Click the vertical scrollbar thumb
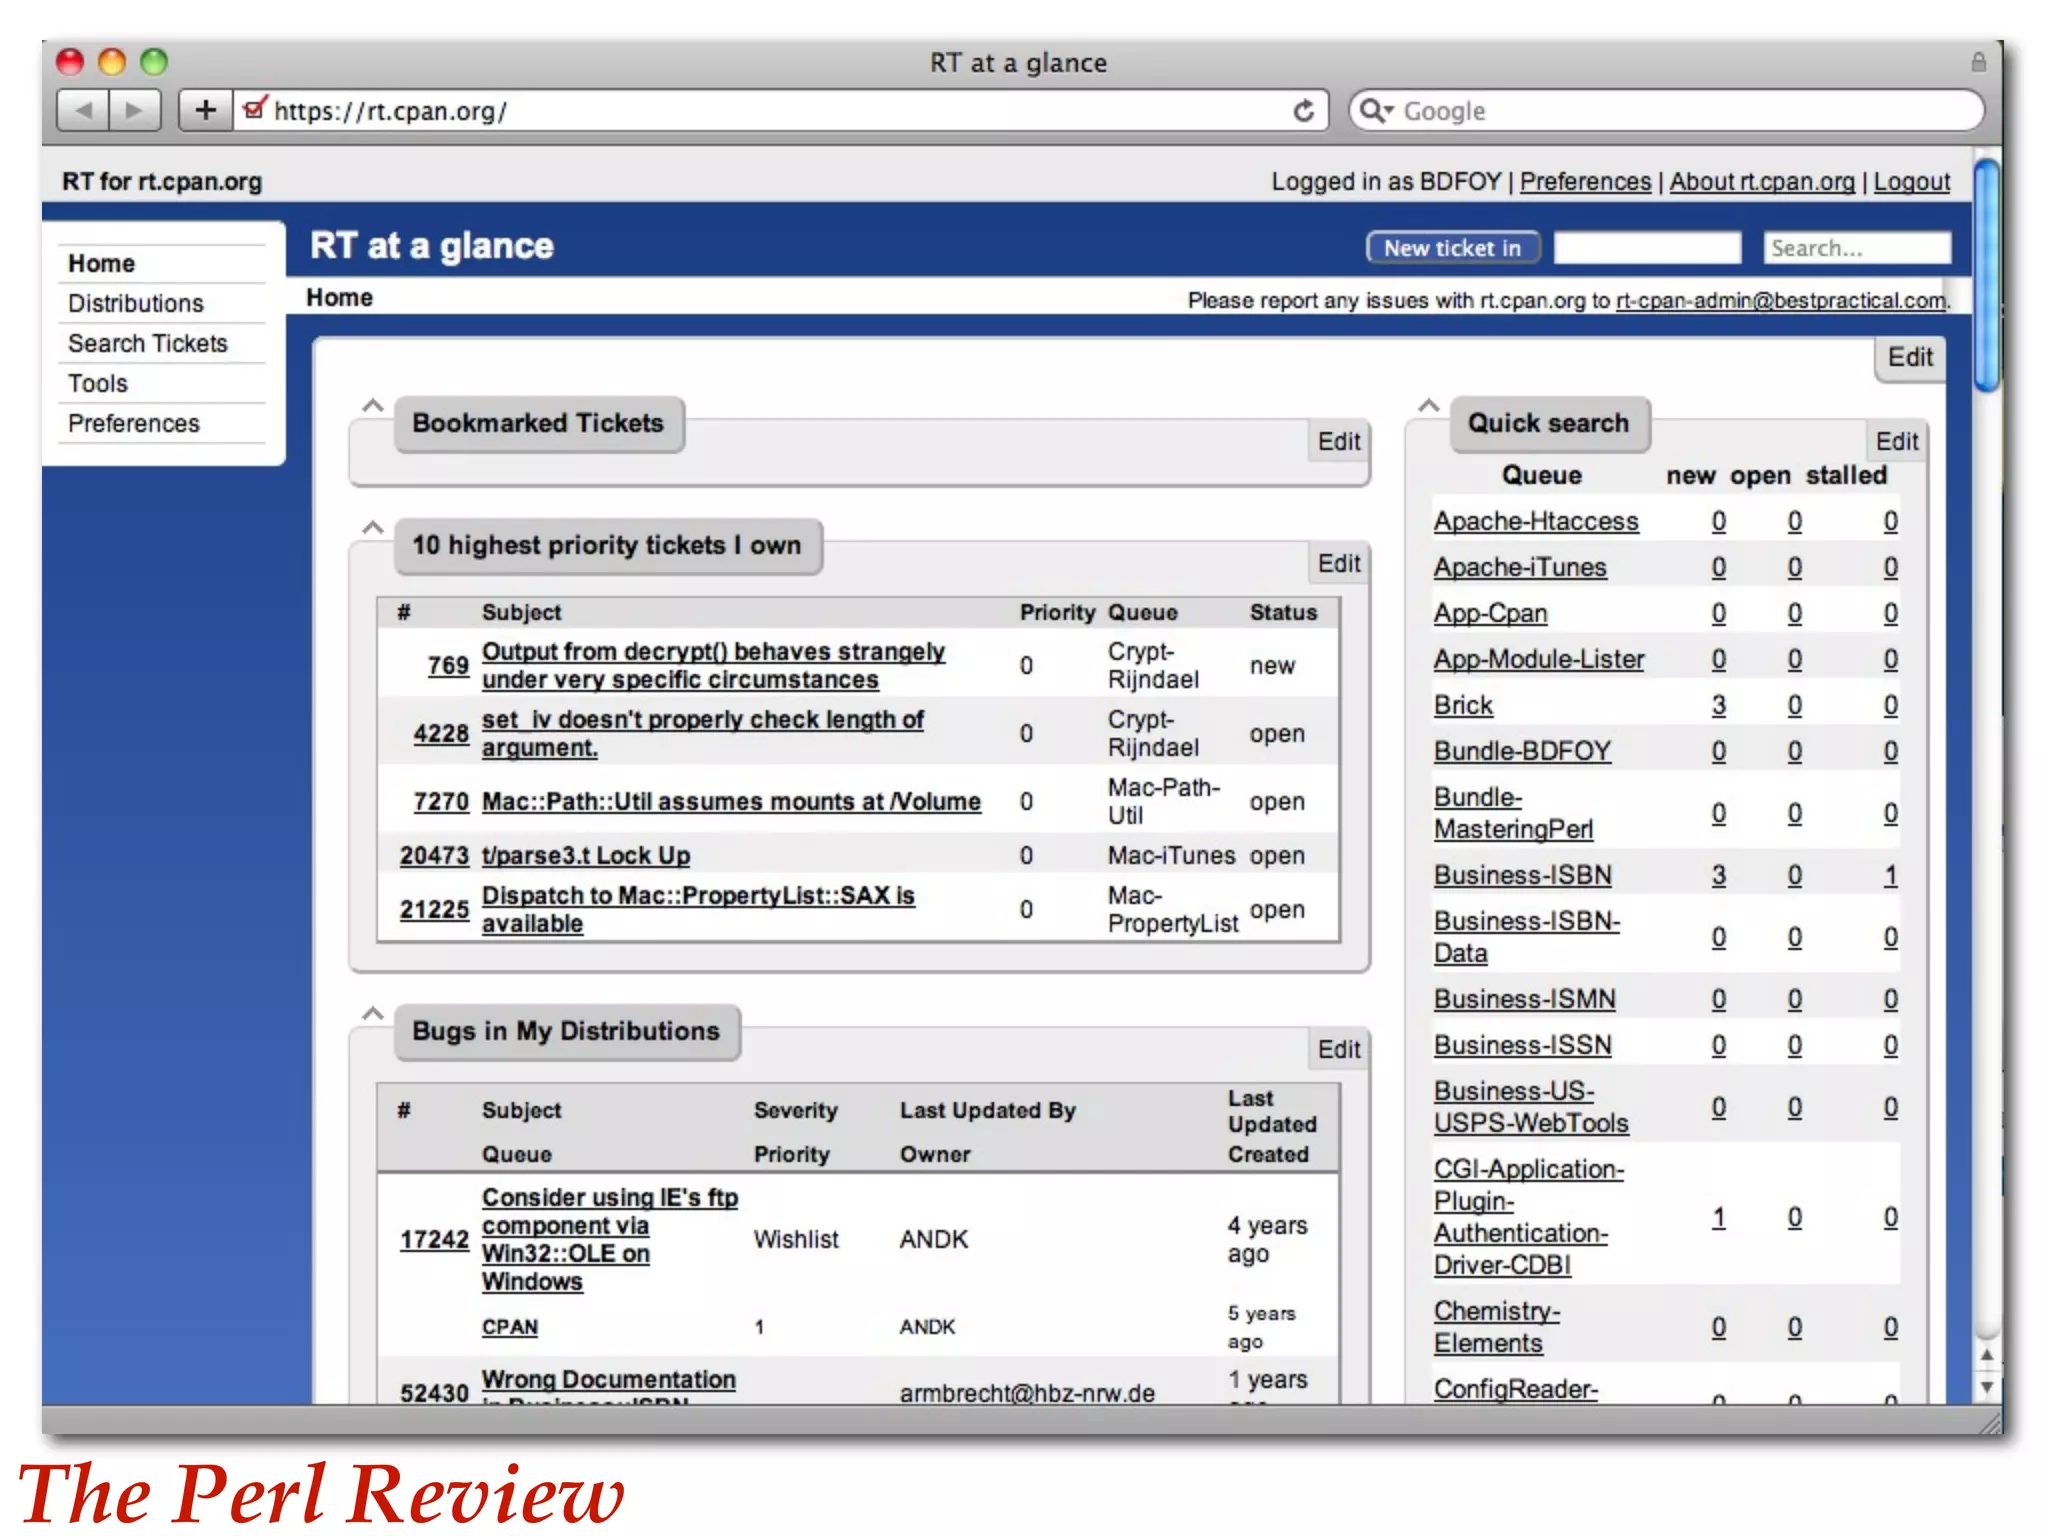This screenshot has height=1536, width=2048. 1987,275
